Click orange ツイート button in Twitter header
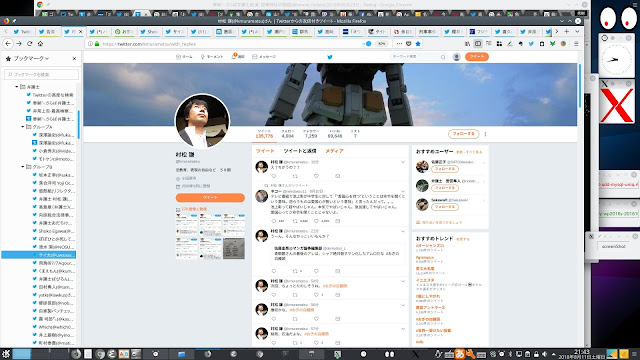 (x=477, y=57)
